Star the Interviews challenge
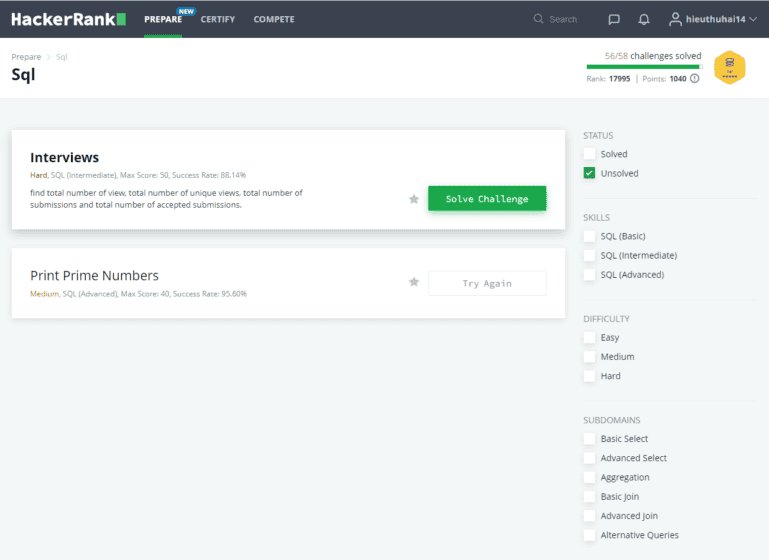The image size is (769, 560). point(414,199)
